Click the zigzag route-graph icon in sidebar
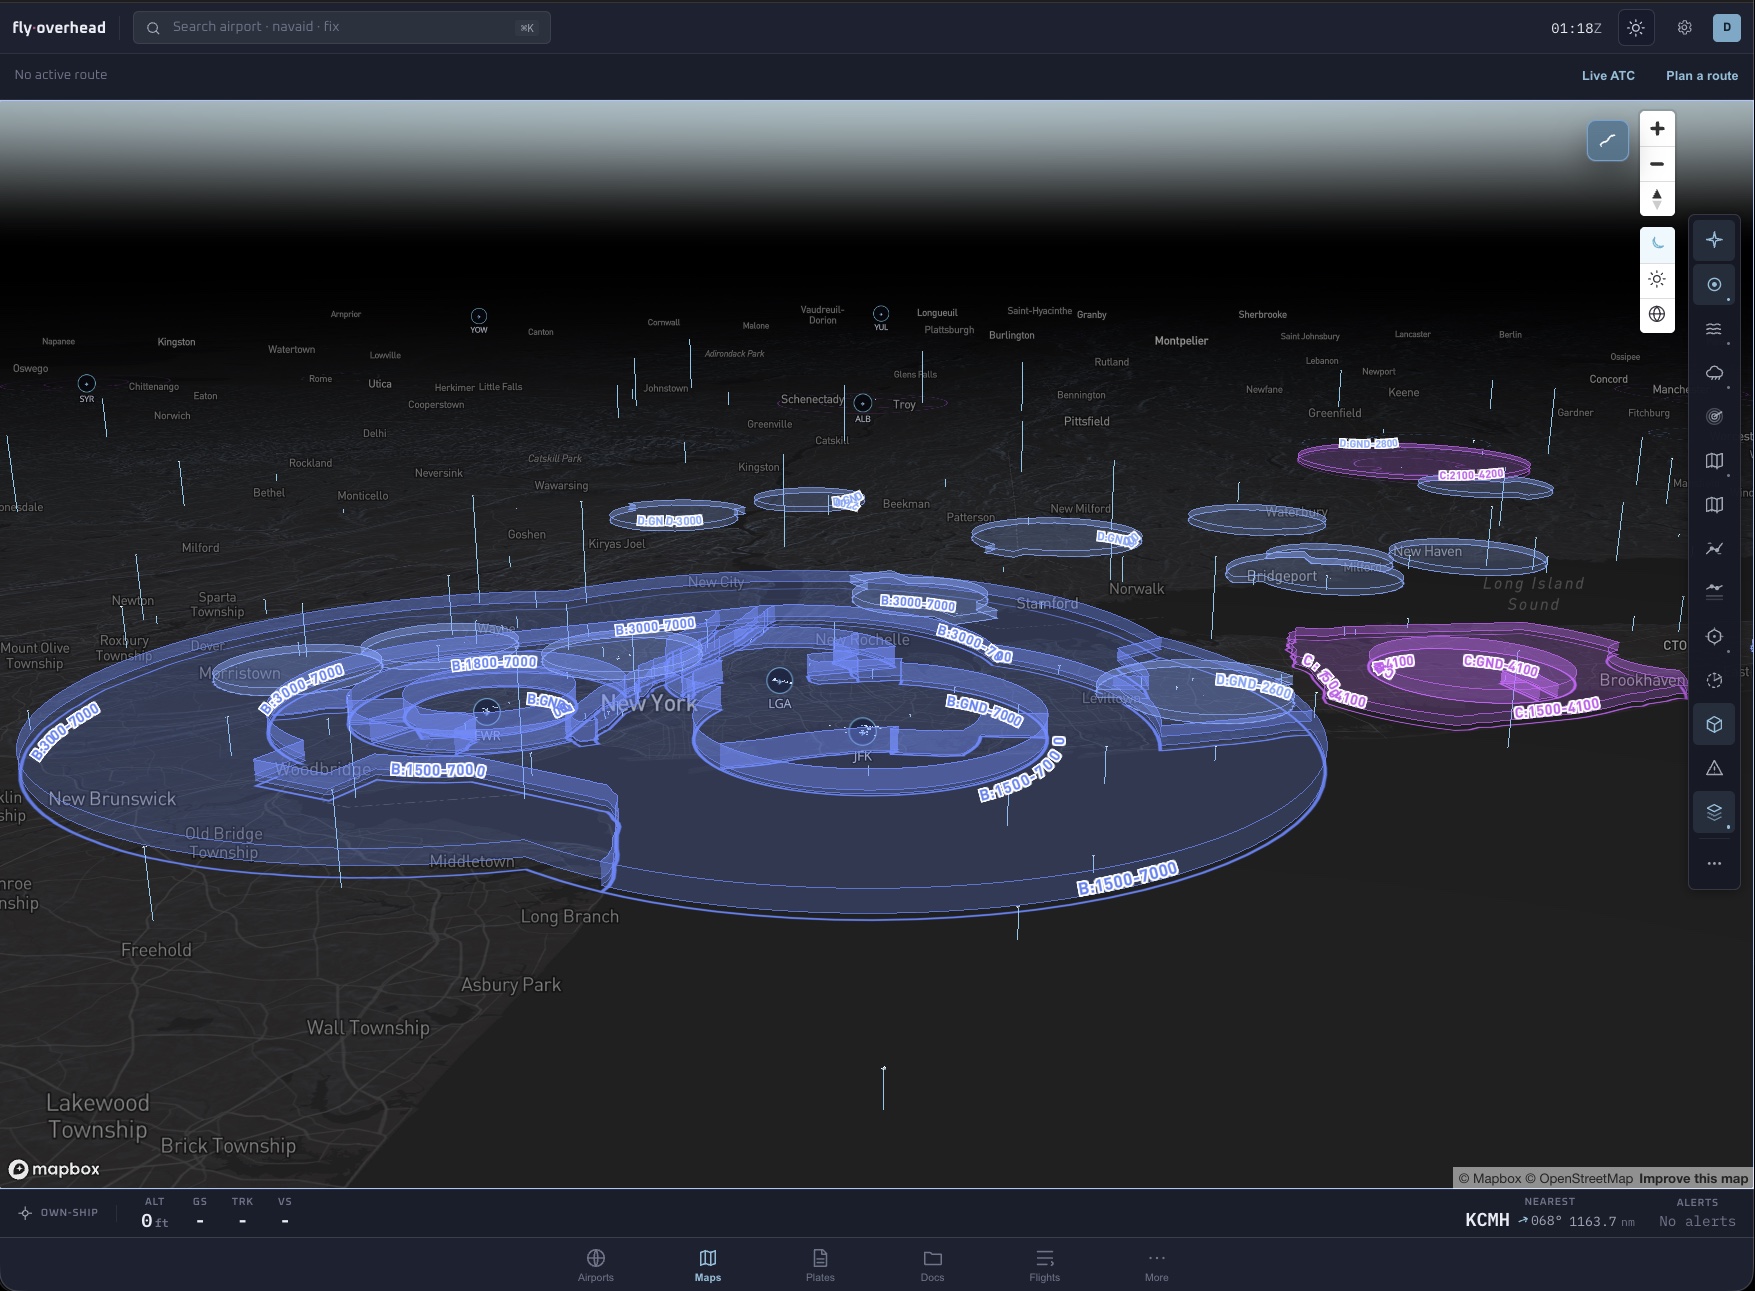The width and height of the screenshot is (1755, 1291). tap(1714, 549)
